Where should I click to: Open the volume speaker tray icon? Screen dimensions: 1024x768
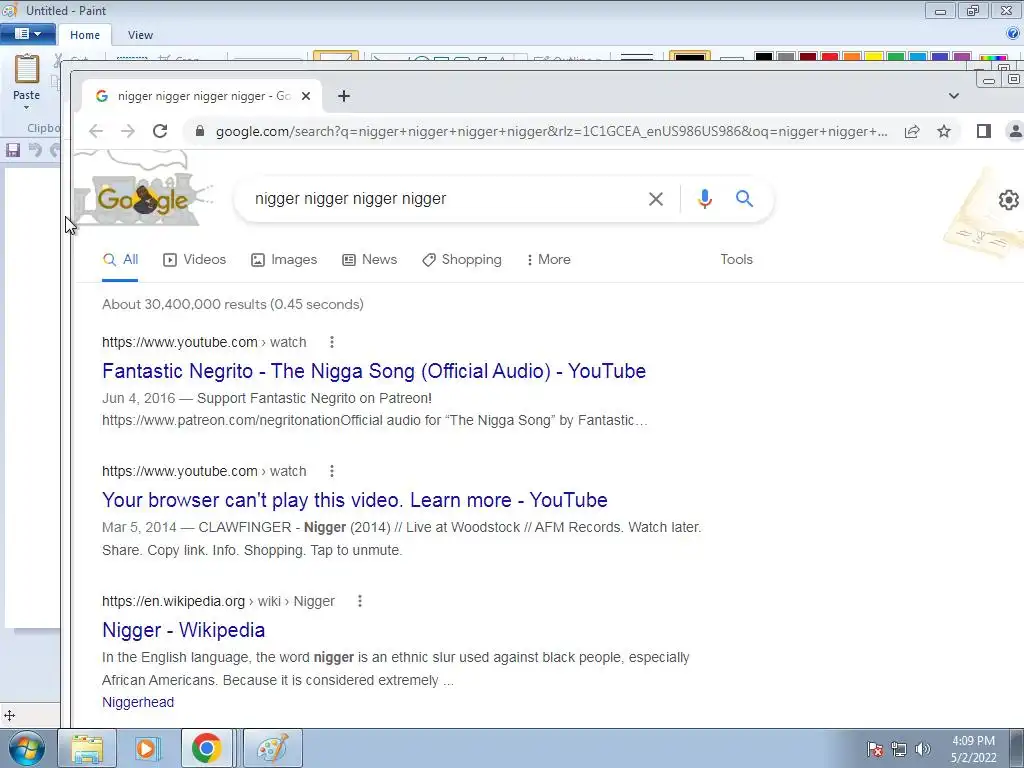tap(922, 749)
